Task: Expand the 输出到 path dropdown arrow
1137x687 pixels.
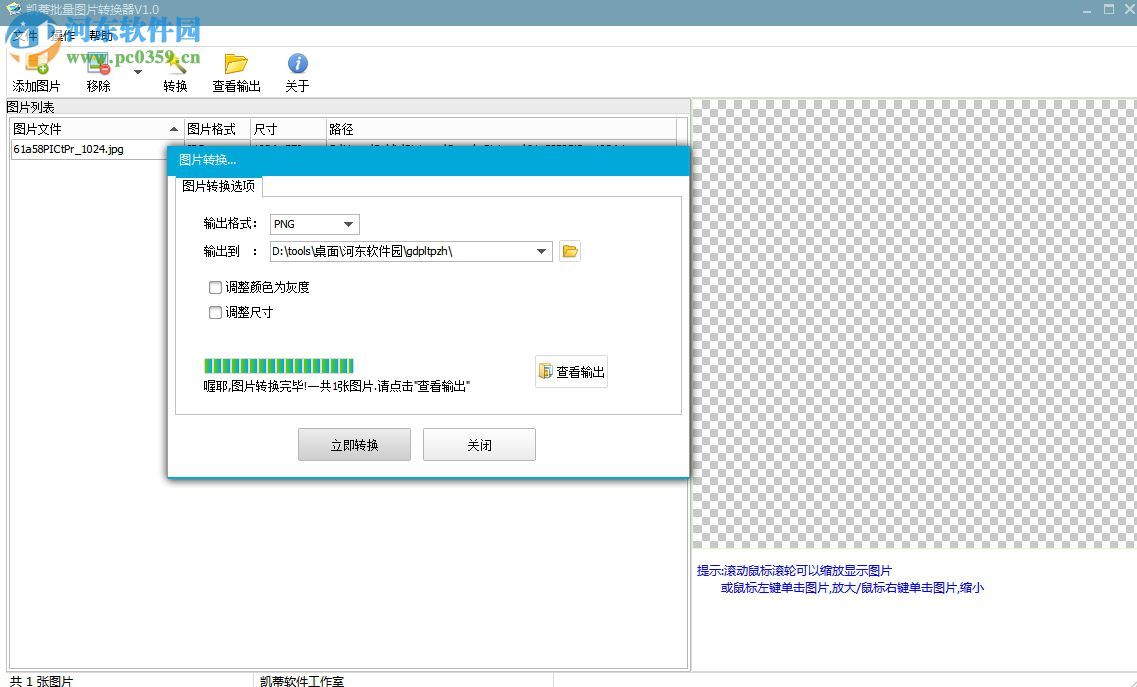Action: pos(541,252)
